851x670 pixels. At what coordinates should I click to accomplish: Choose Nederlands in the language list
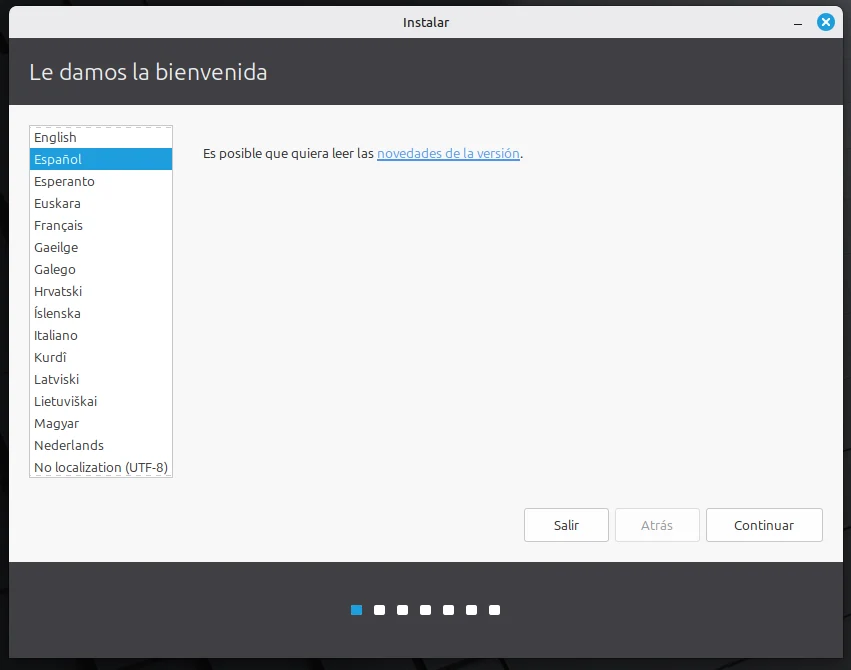[x=69, y=445]
